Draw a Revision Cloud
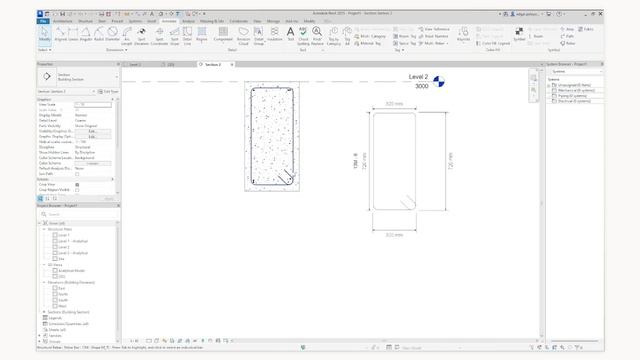640x360 pixels. 243,36
